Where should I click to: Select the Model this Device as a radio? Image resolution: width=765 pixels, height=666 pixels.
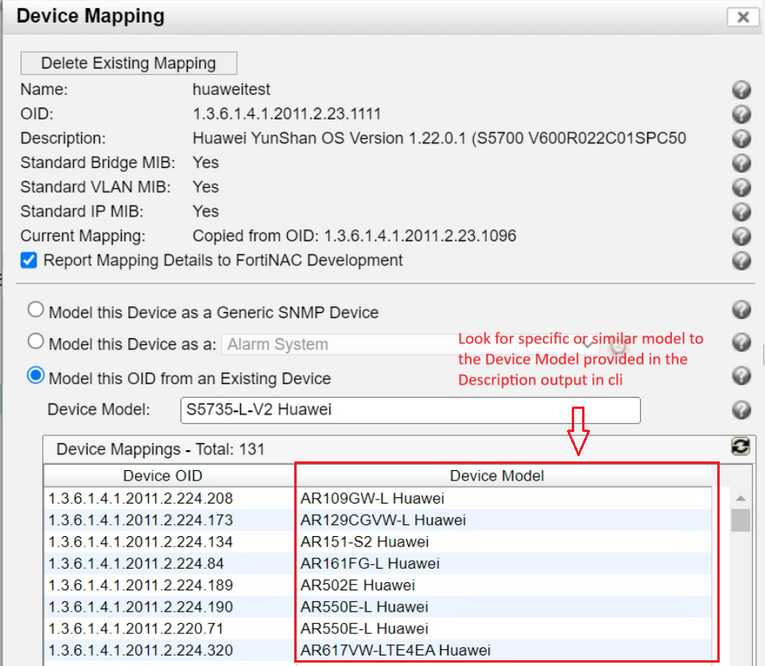point(36,341)
